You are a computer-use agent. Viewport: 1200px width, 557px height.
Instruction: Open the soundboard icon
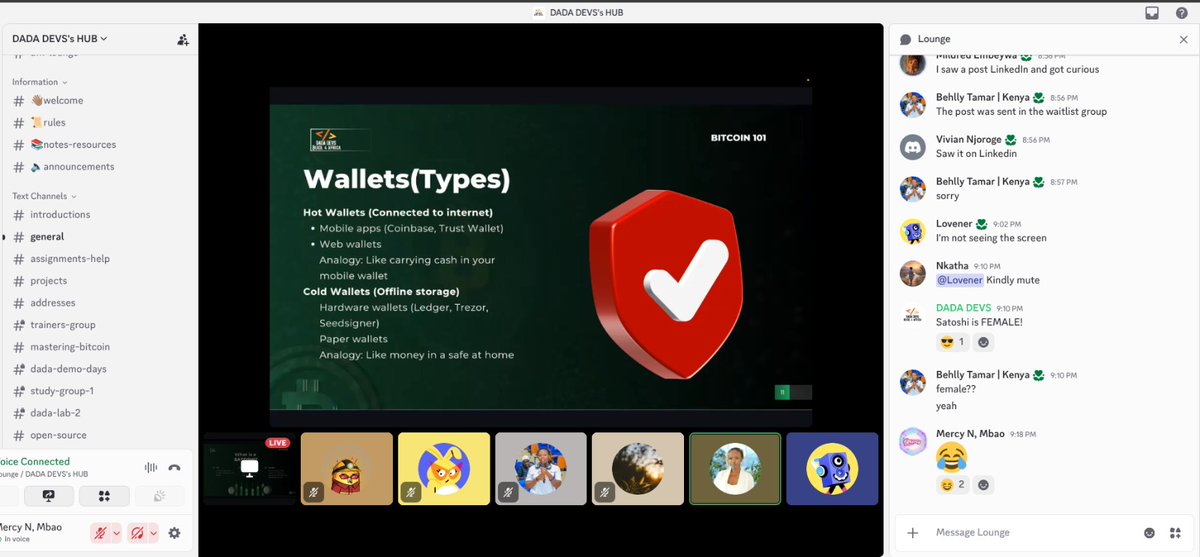point(158,496)
